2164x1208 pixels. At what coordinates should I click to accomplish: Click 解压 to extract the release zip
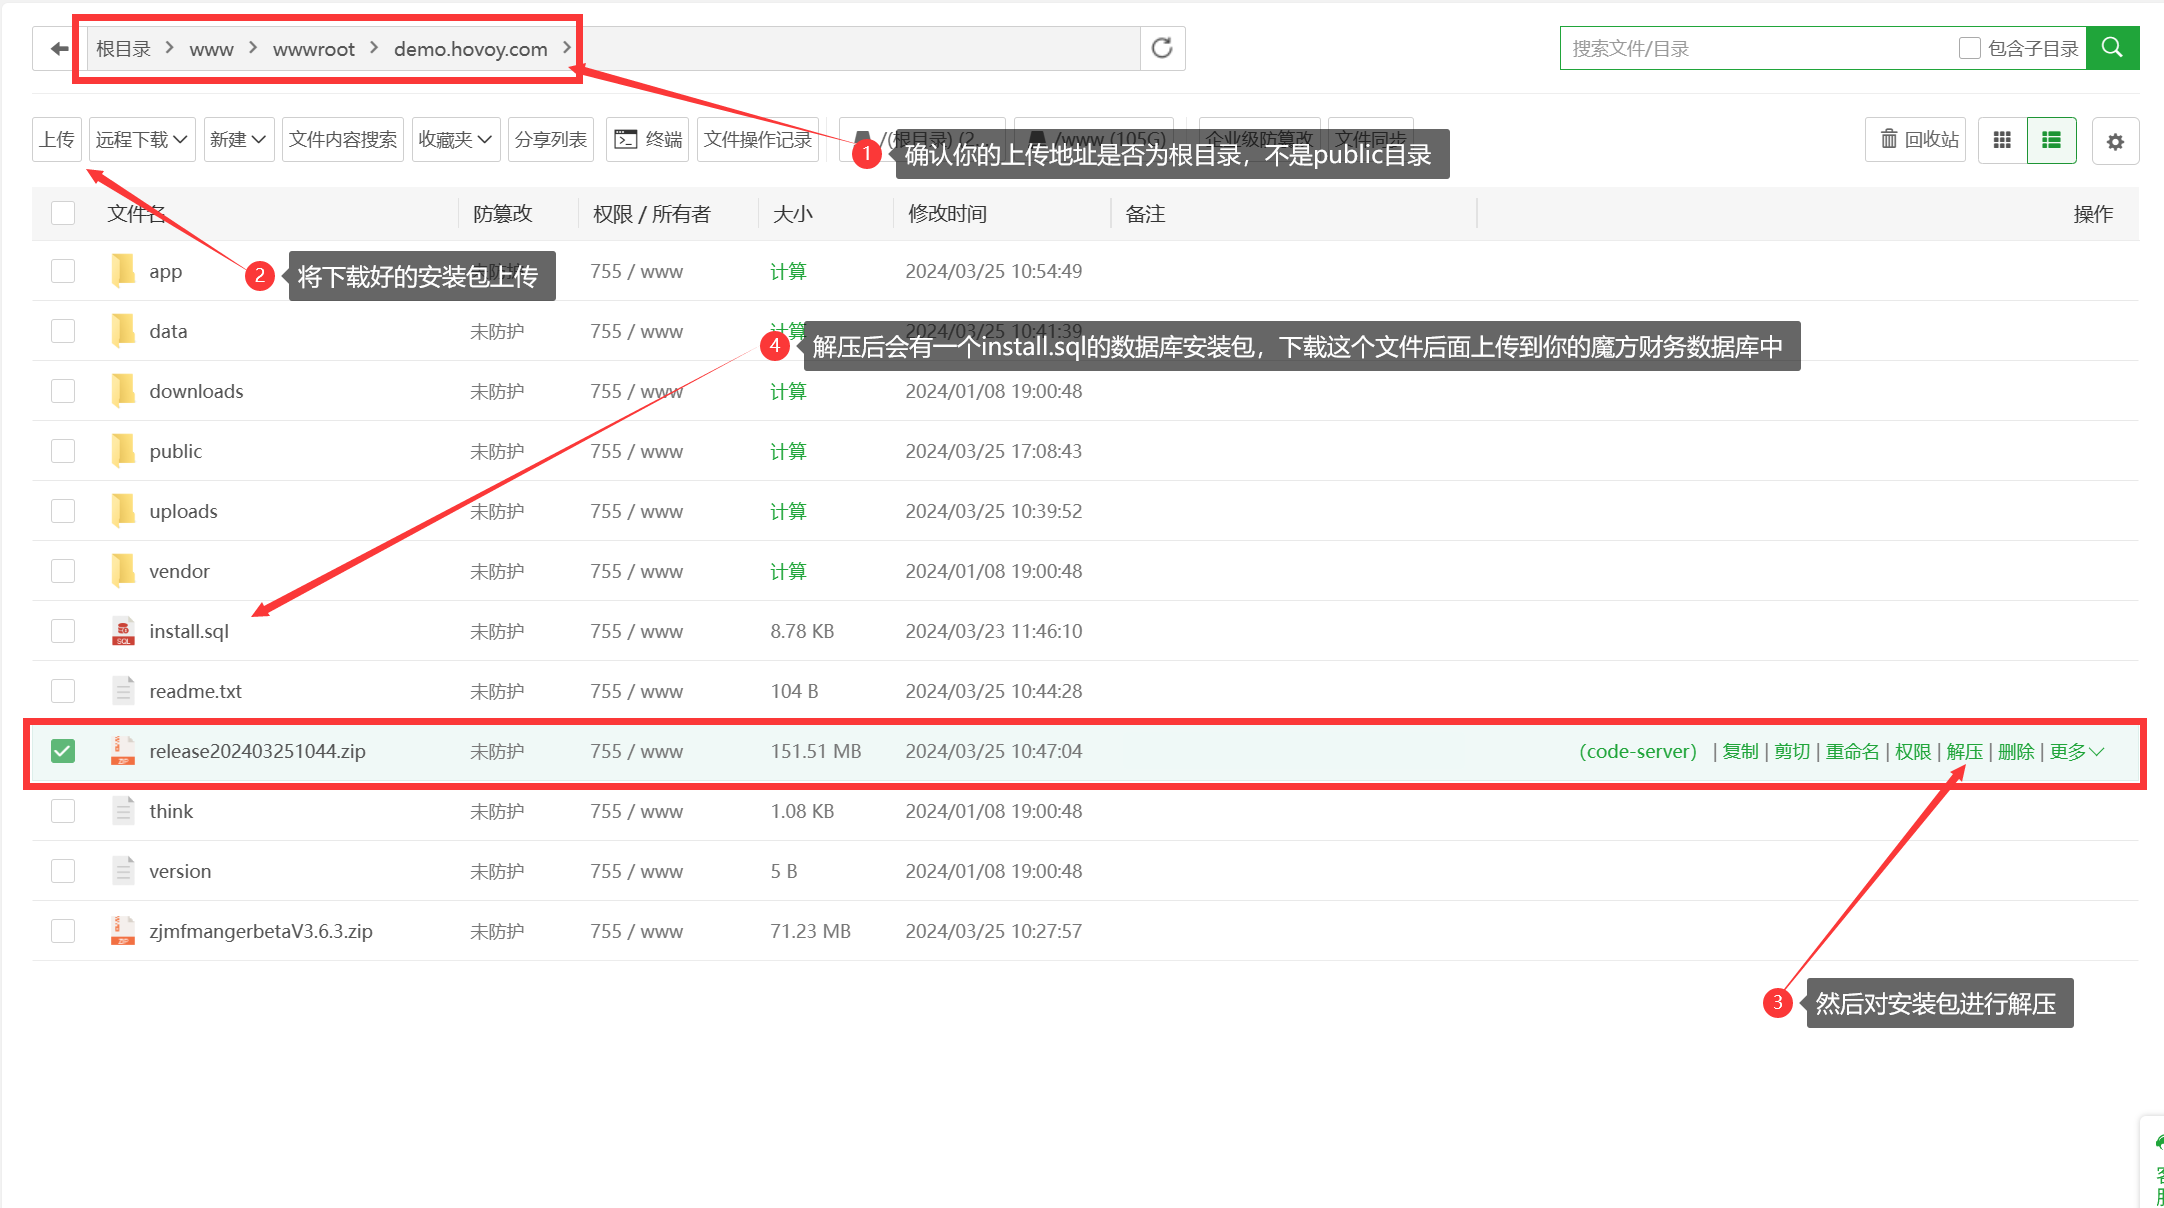point(1964,751)
